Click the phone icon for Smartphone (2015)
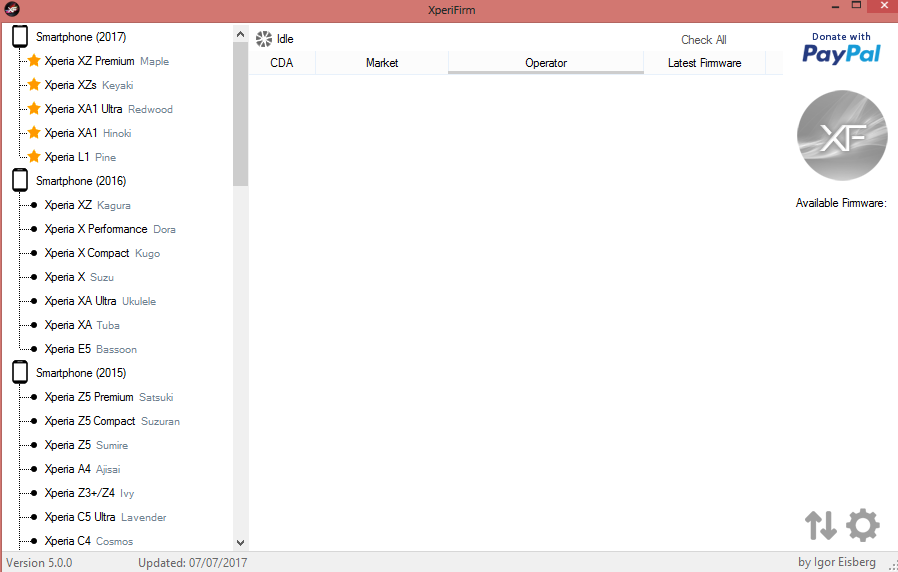The height and width of the screenshot is (572, 898). [x=20, y=373]
